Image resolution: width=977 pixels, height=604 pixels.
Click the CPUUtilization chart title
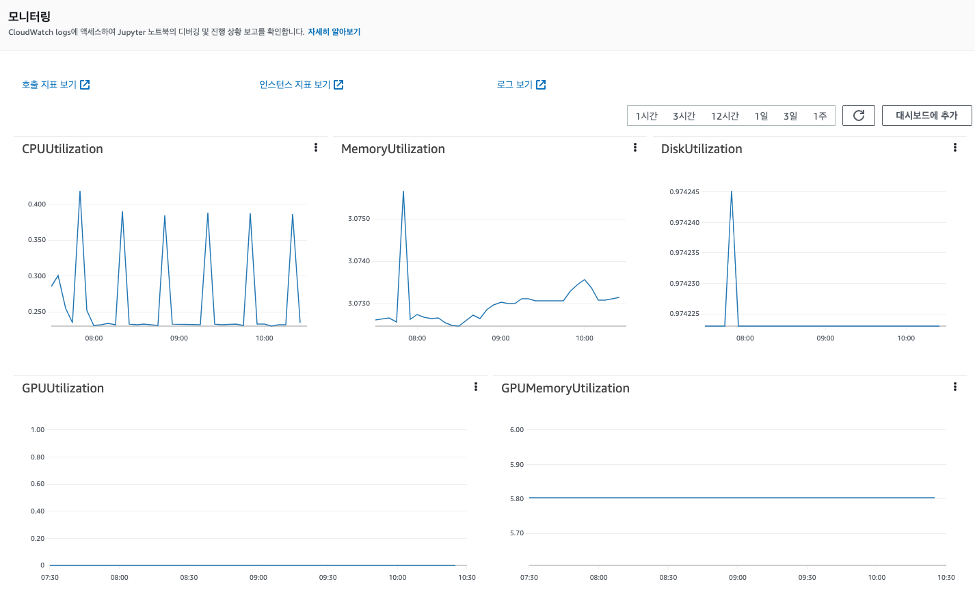pyautogui.click(x=62, y=148)
